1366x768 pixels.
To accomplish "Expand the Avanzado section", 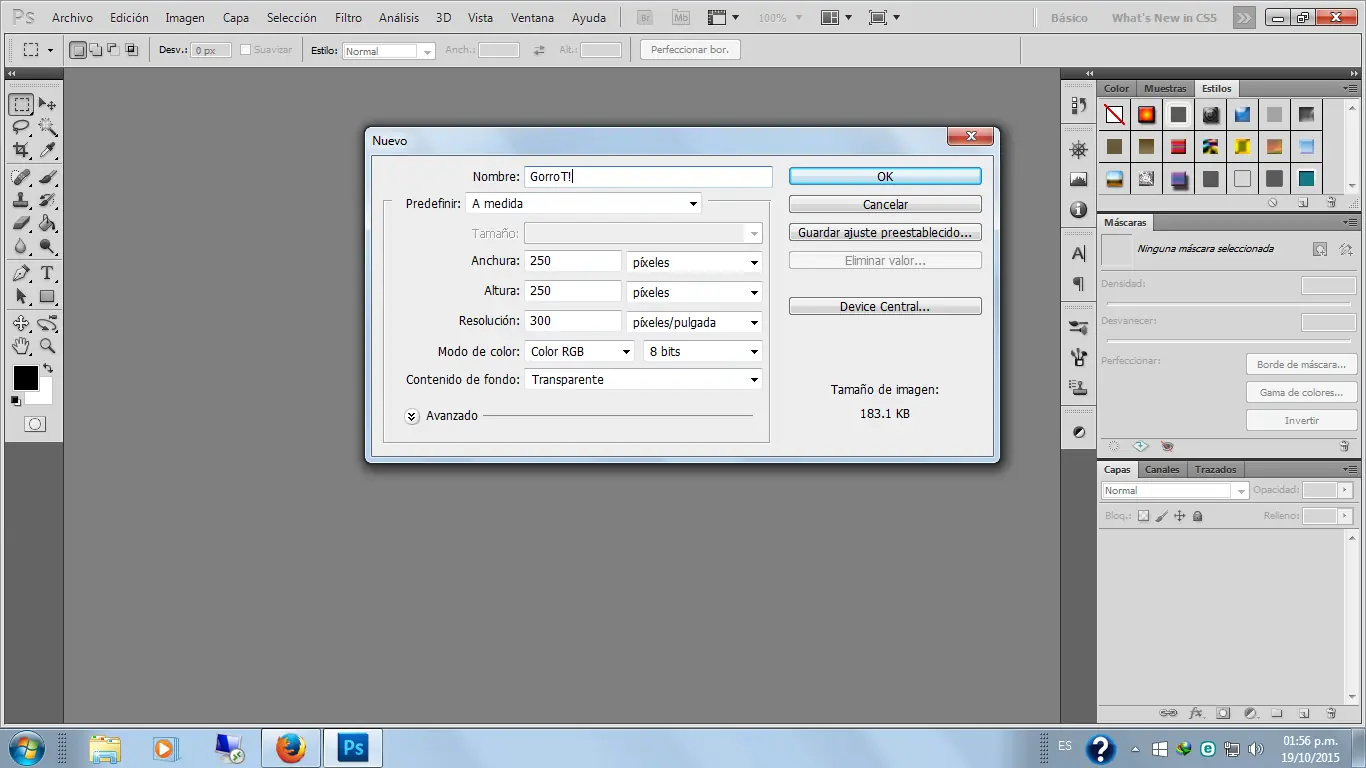I will click(412, 416).
